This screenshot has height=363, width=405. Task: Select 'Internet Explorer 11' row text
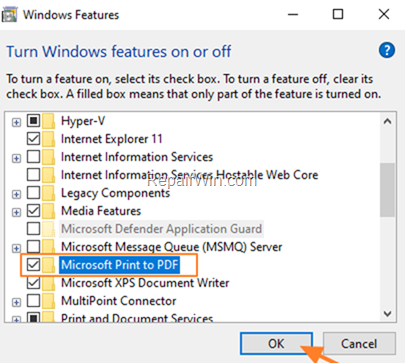click(x=112, y=139)
